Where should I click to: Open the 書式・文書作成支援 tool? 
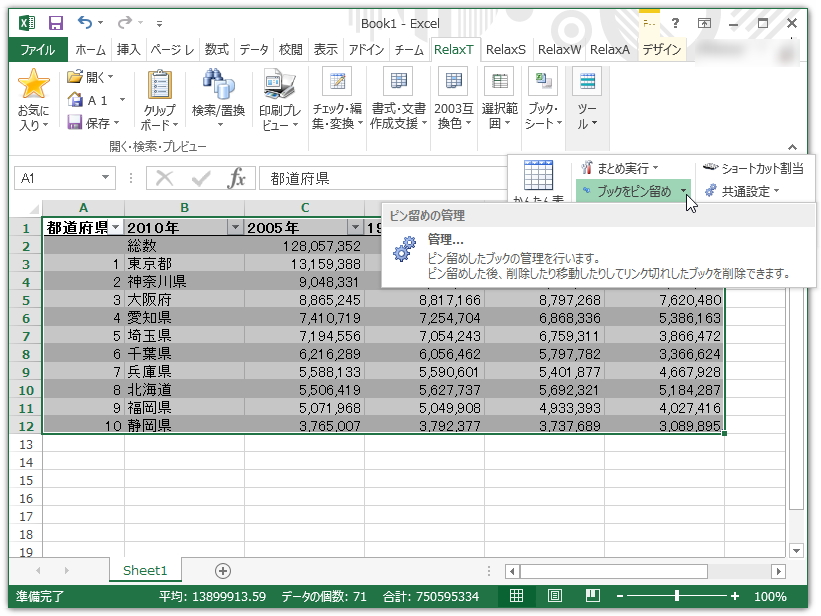398,100
